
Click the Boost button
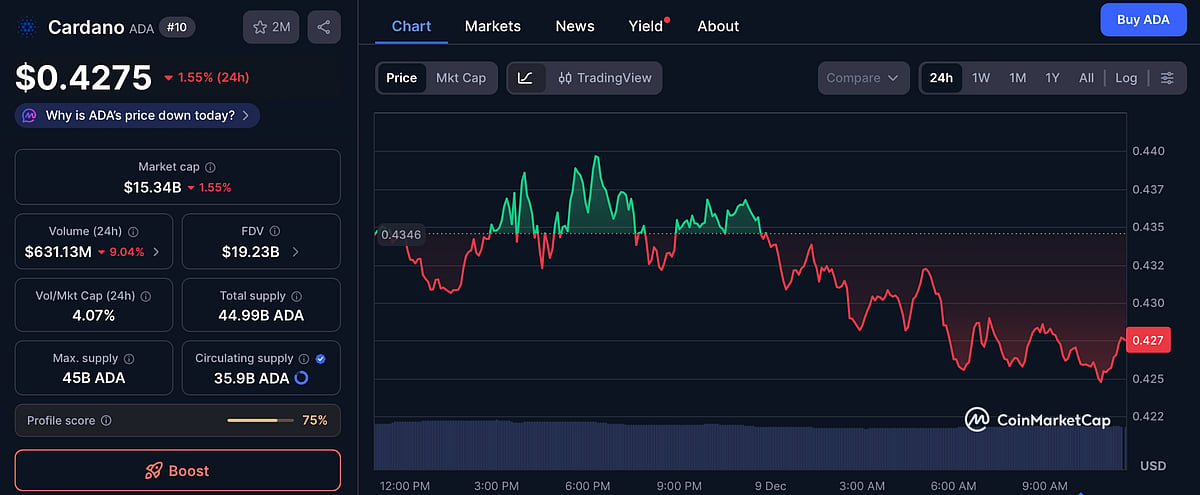[x=178, y=470]
